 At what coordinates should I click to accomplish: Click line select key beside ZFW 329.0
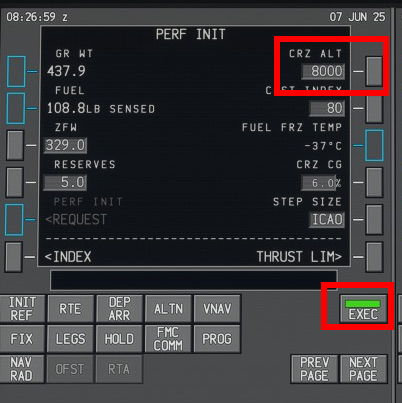pyautogui.click(x=15, y=145)
